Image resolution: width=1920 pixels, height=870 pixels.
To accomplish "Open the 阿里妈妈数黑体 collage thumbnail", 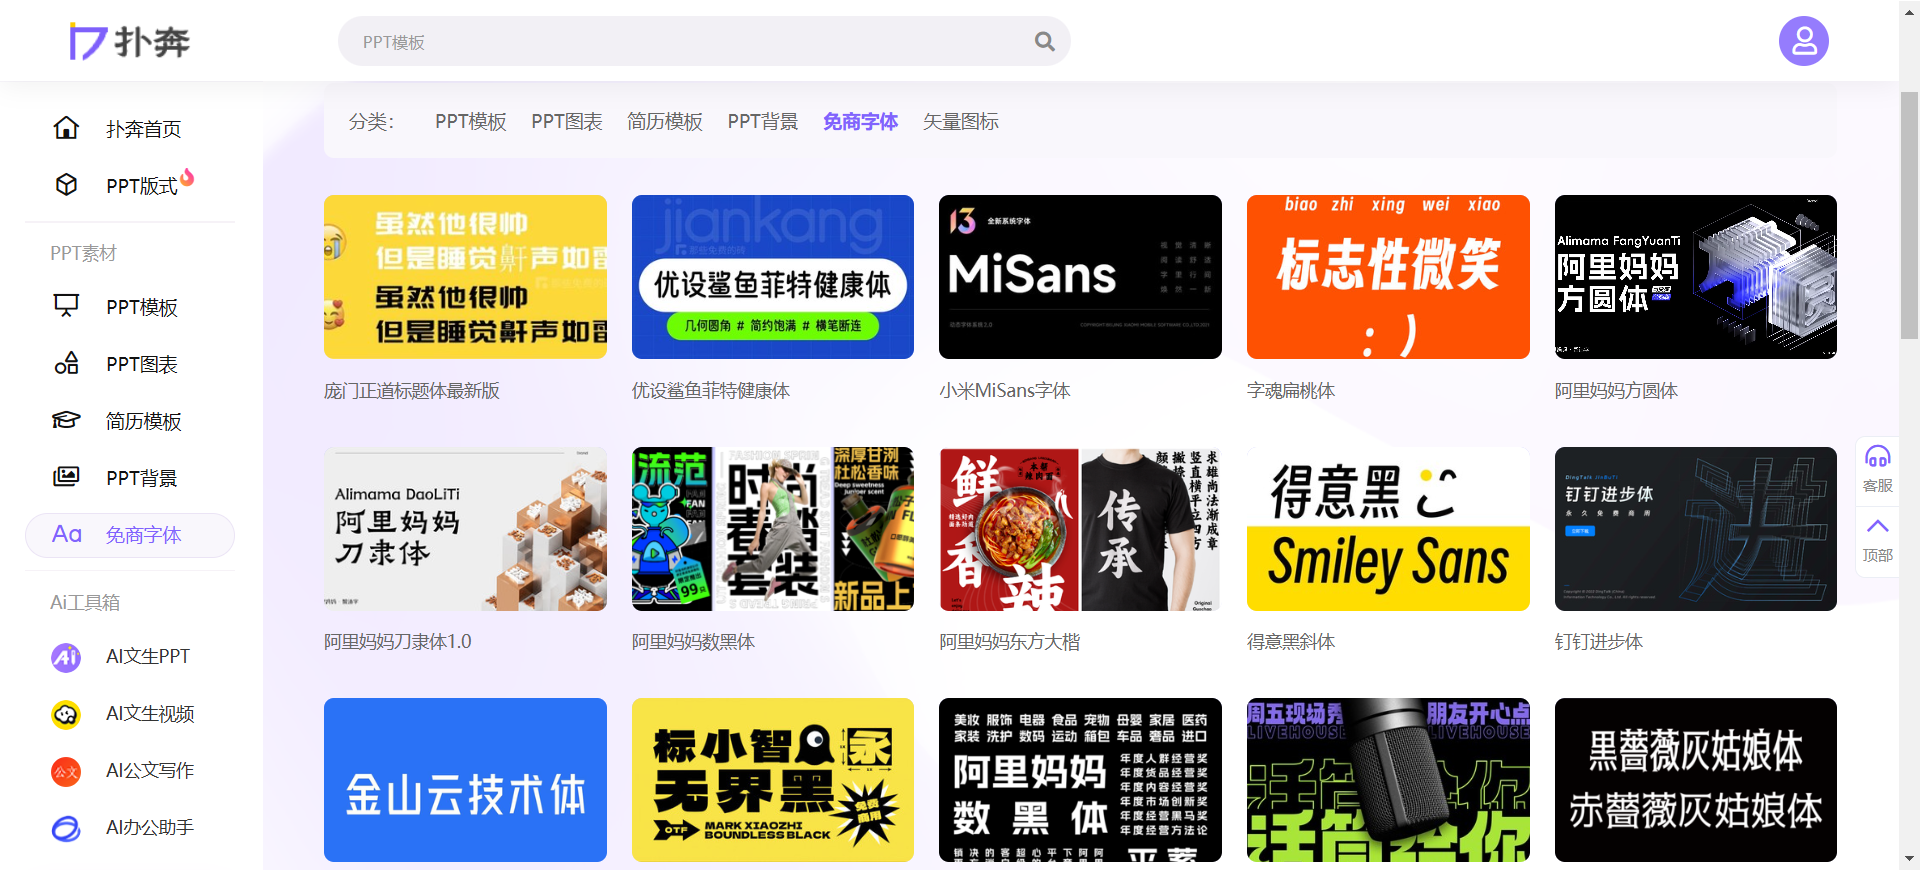I will pos(772,529).
